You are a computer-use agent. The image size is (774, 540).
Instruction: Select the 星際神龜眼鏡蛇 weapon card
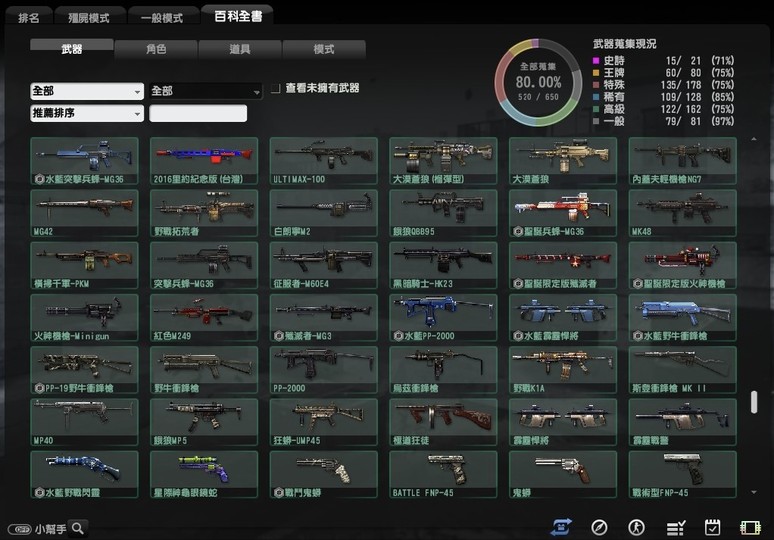click(x=204, y=475)
